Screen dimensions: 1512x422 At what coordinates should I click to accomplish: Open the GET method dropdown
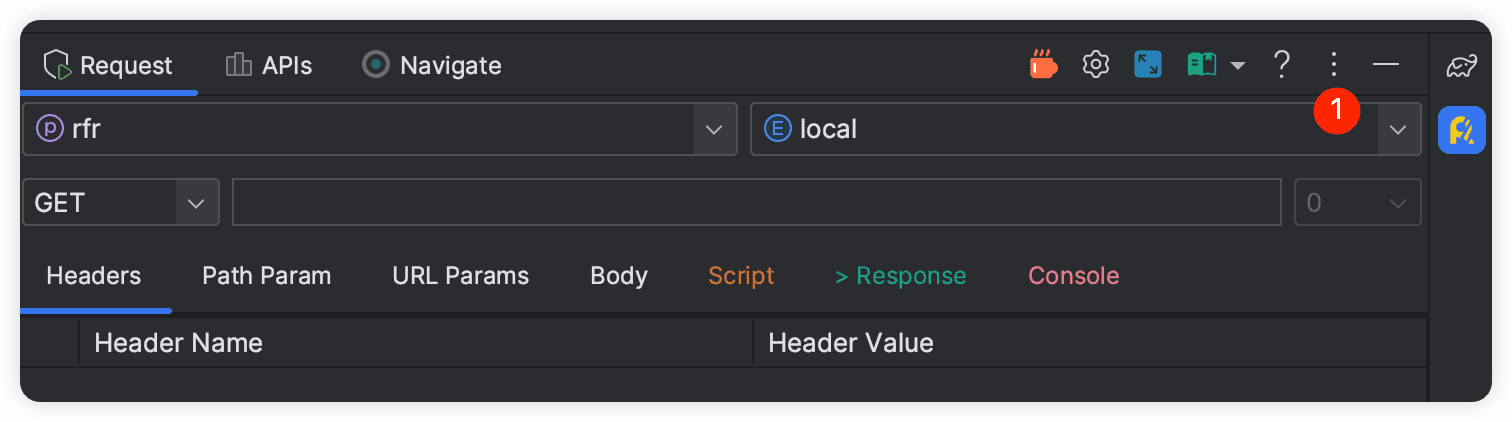pos(196,203)
